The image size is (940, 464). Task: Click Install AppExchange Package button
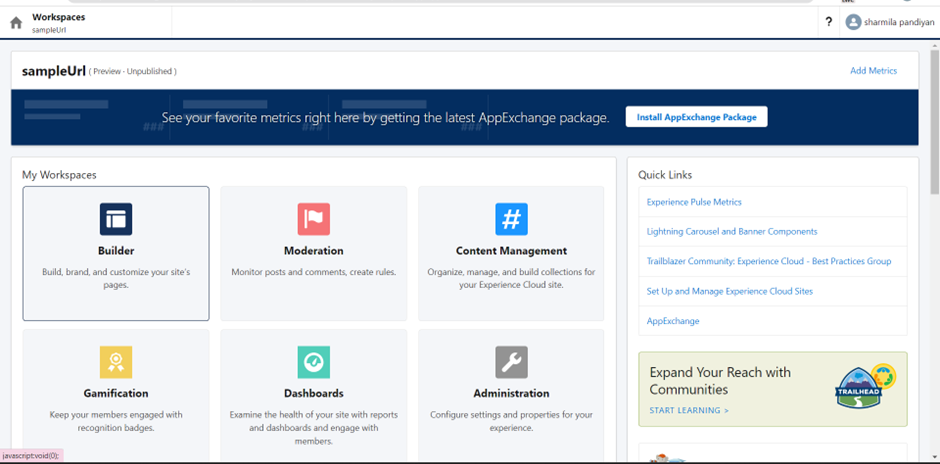pos(697,117)
